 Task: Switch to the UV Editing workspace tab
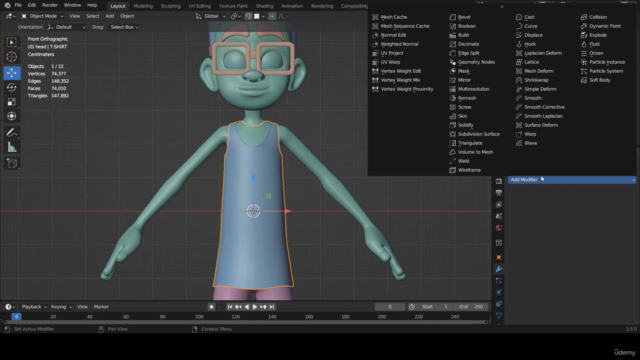click(x=200, y=6)
